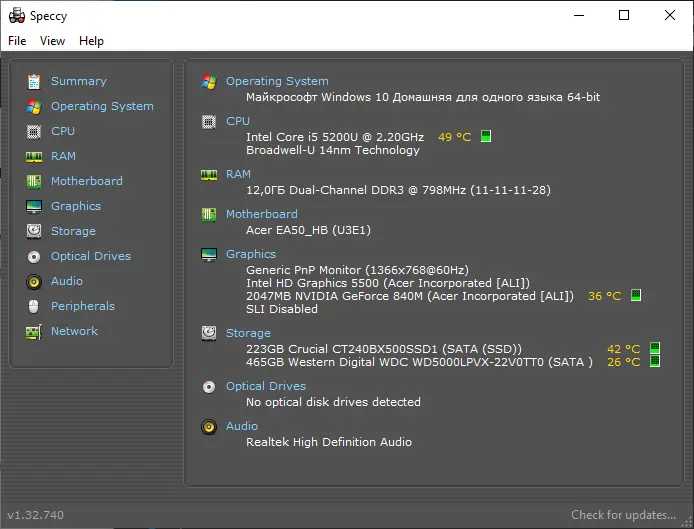Click the CPU heading link in main panel
694x529 pixels.
click(238, 121)
